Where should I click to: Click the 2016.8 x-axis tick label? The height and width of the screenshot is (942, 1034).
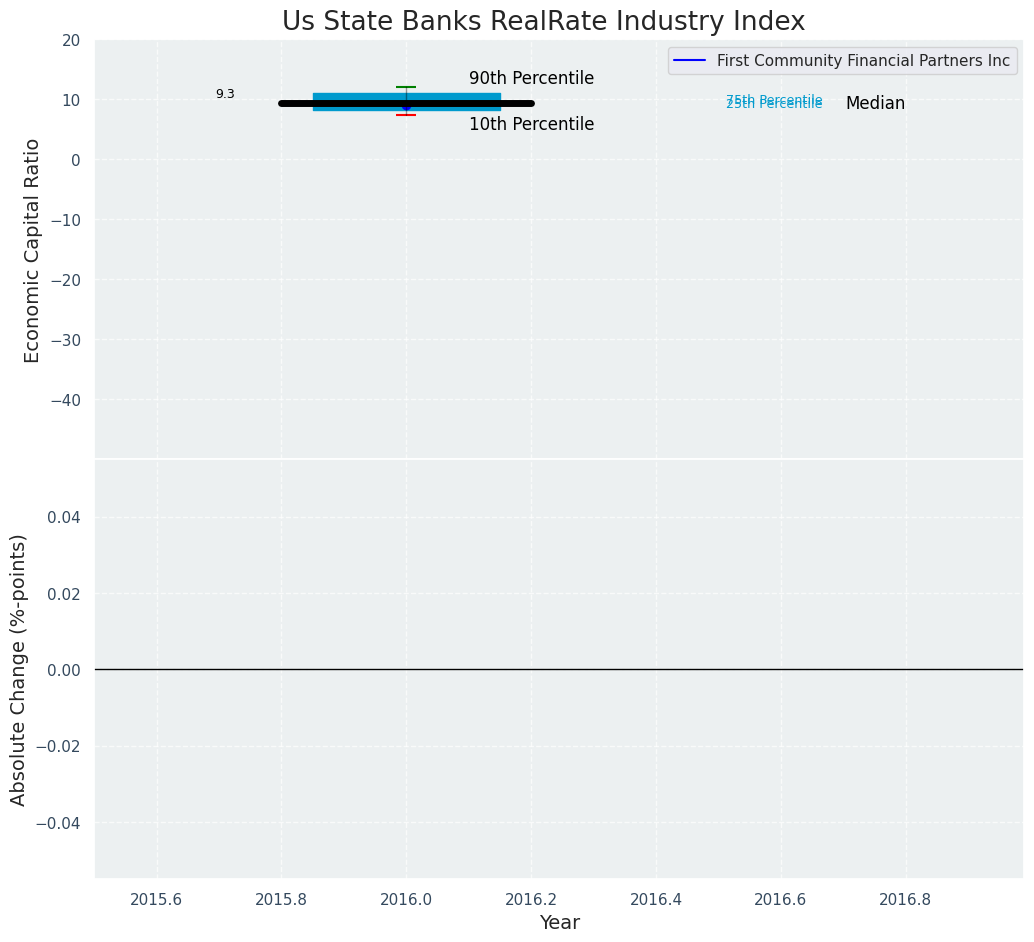pyautogui.click(x=905, y=899)
